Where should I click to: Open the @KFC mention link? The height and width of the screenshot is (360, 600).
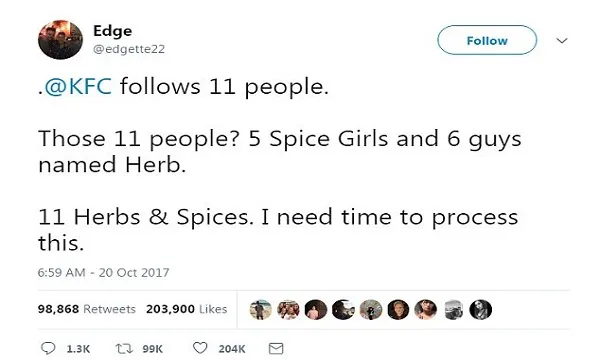(x=78, y=86)
